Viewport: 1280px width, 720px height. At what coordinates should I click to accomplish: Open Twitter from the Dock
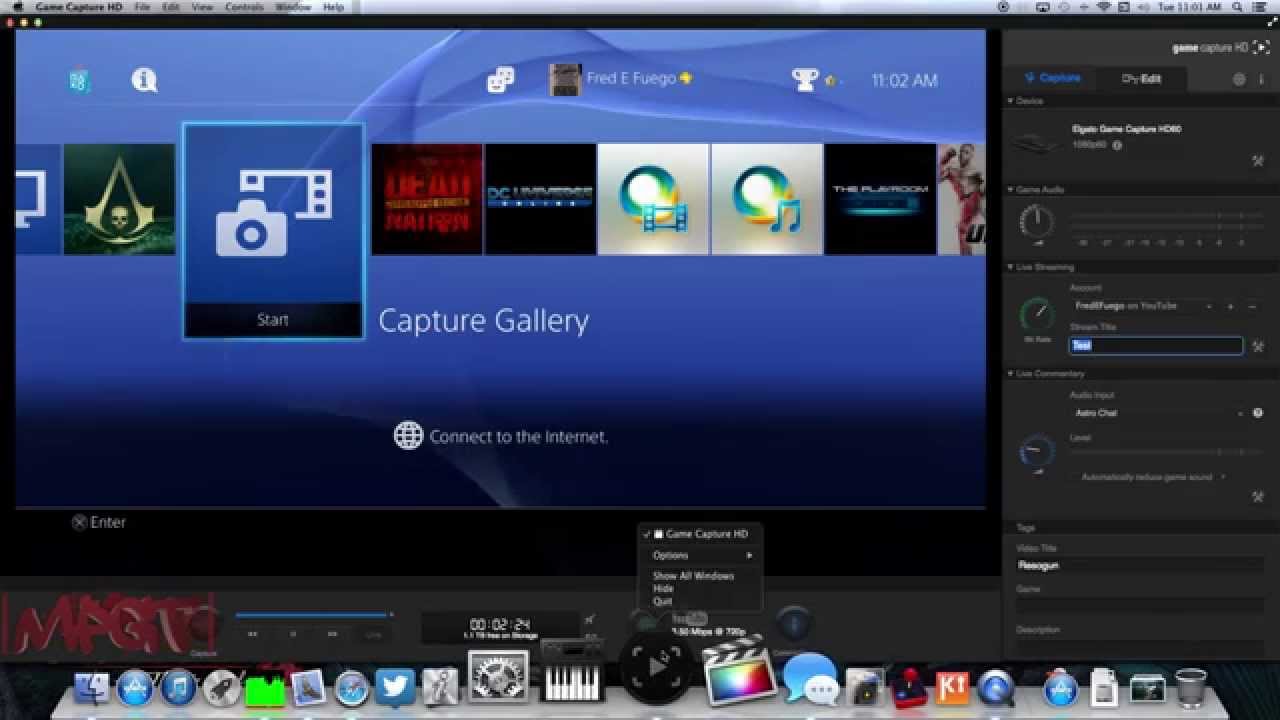pyautogui.click(x=395, y=688)
